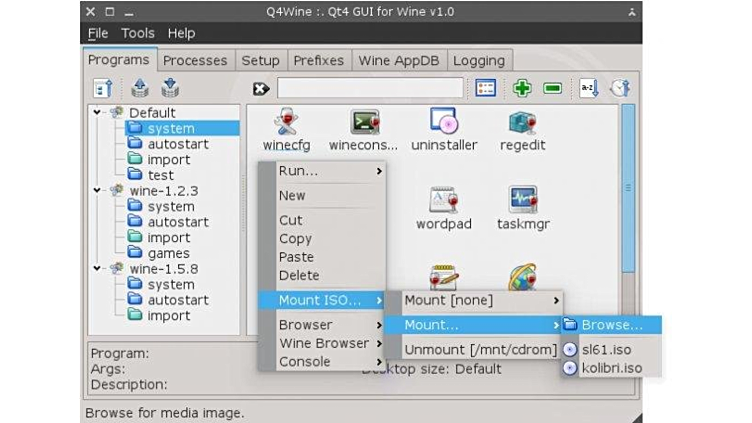Viewport: 752px width, 423px height.
Task: Select kolibri.iso from the mount list
Action: [611, 367]
